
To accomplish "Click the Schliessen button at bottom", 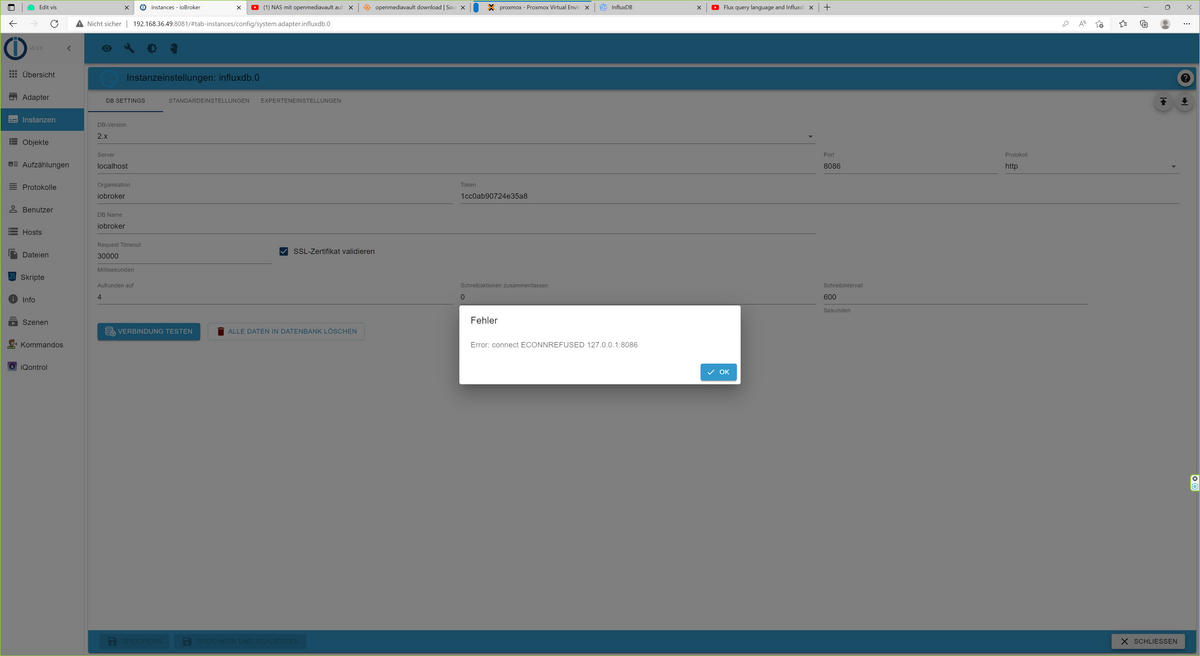I will pos(1148,641).
